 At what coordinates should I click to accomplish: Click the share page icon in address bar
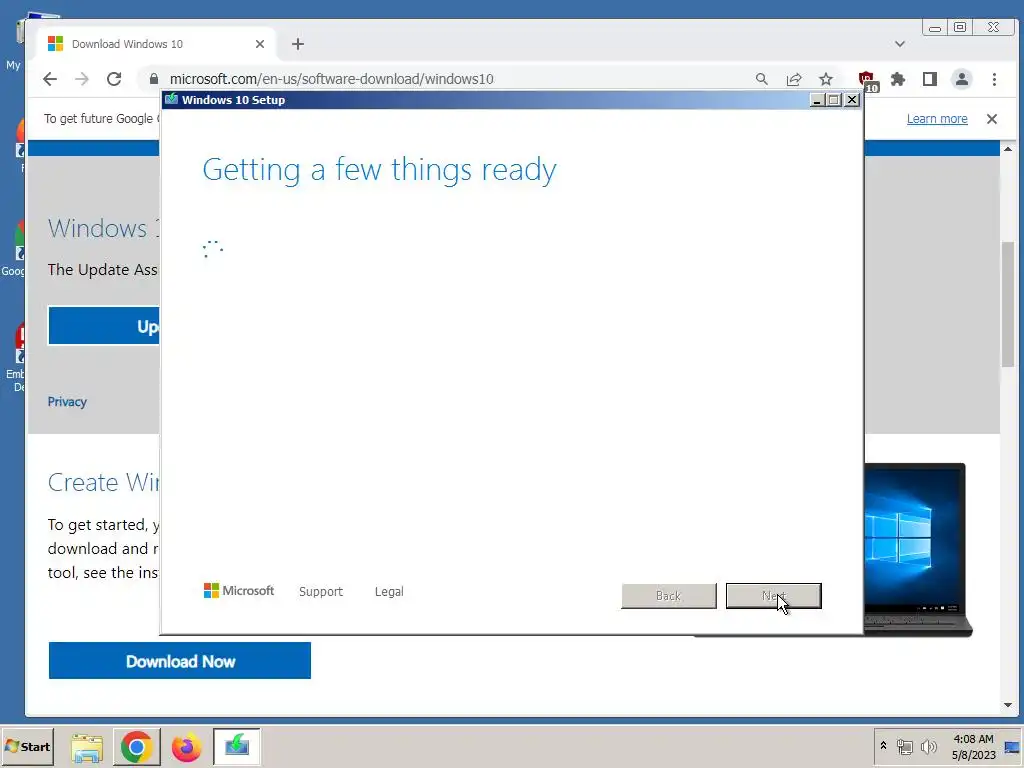(x=794, y=79)
